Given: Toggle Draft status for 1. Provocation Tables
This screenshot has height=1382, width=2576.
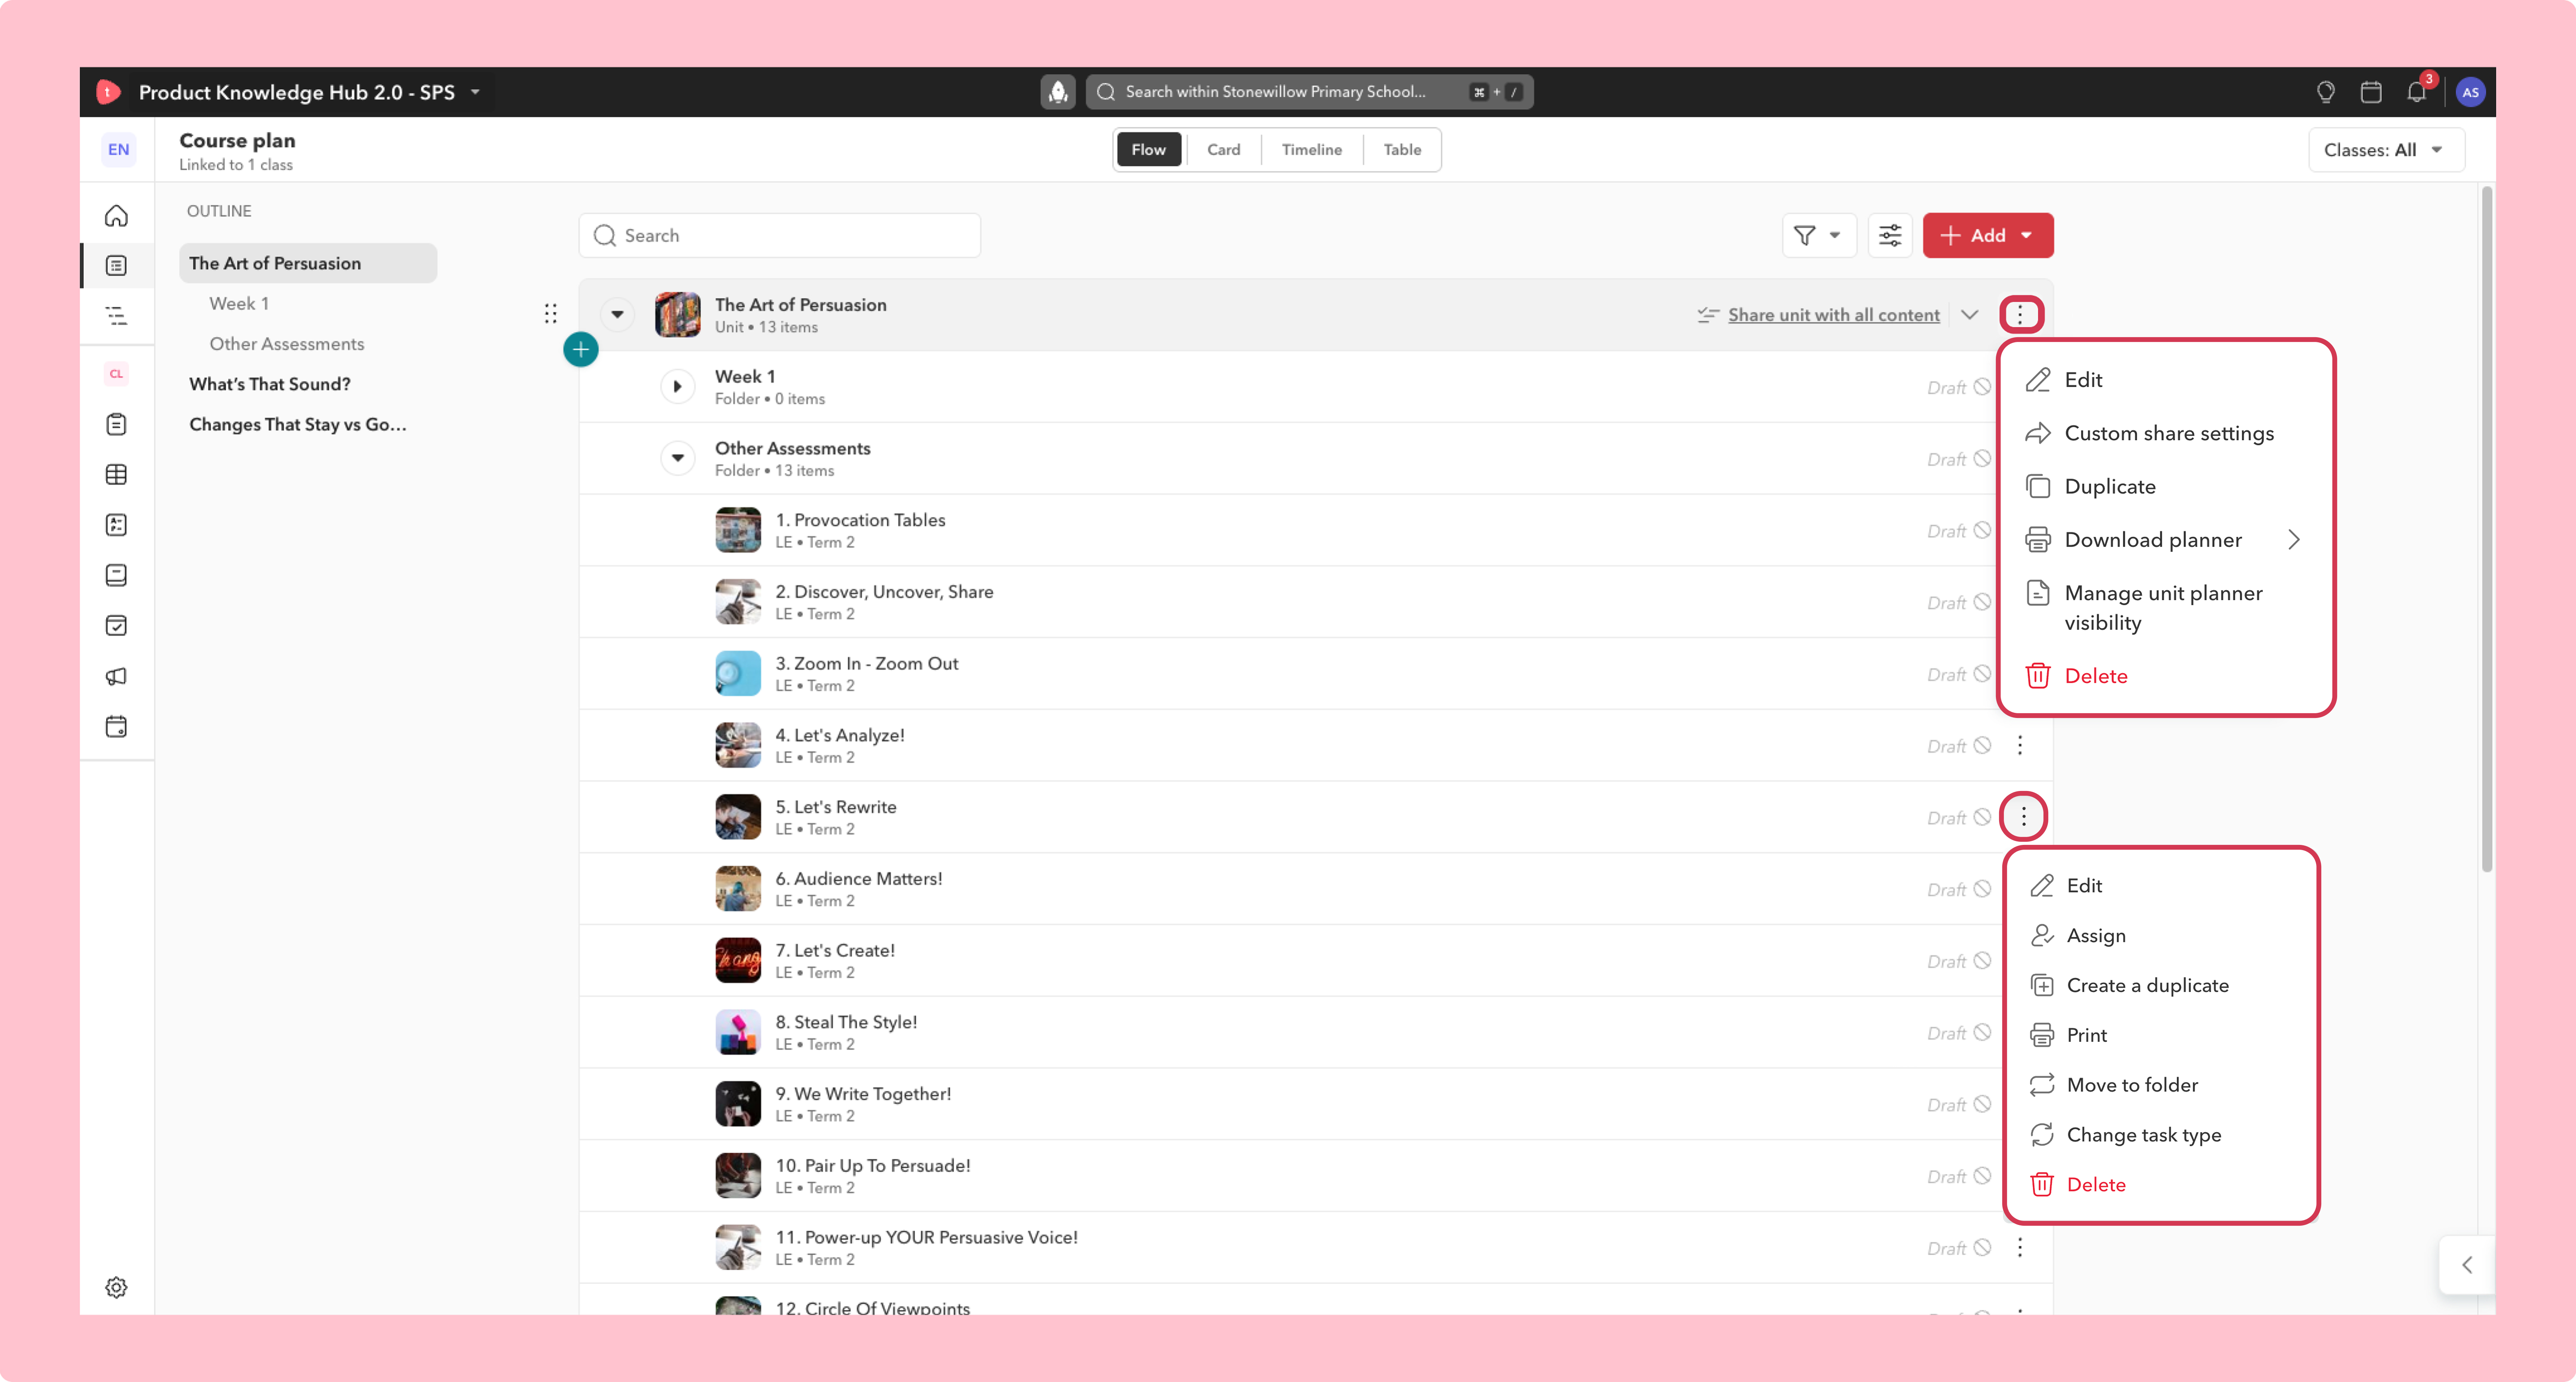Looking at the screenshot, I should pyautogui.click(x=1959, y=531).
